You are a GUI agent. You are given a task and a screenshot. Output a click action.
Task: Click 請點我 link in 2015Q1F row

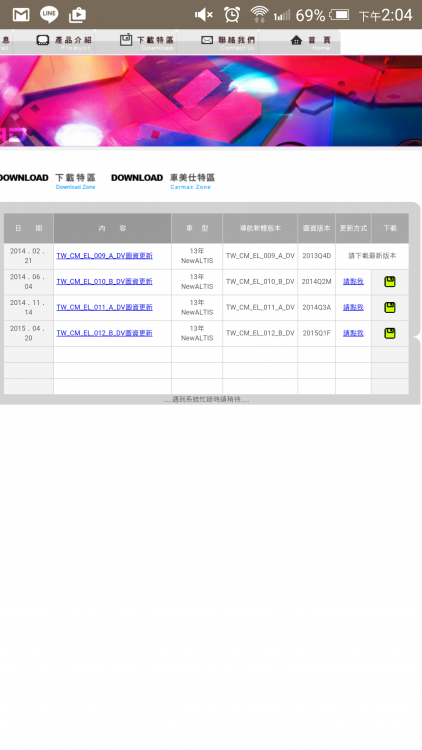[353, 333]
